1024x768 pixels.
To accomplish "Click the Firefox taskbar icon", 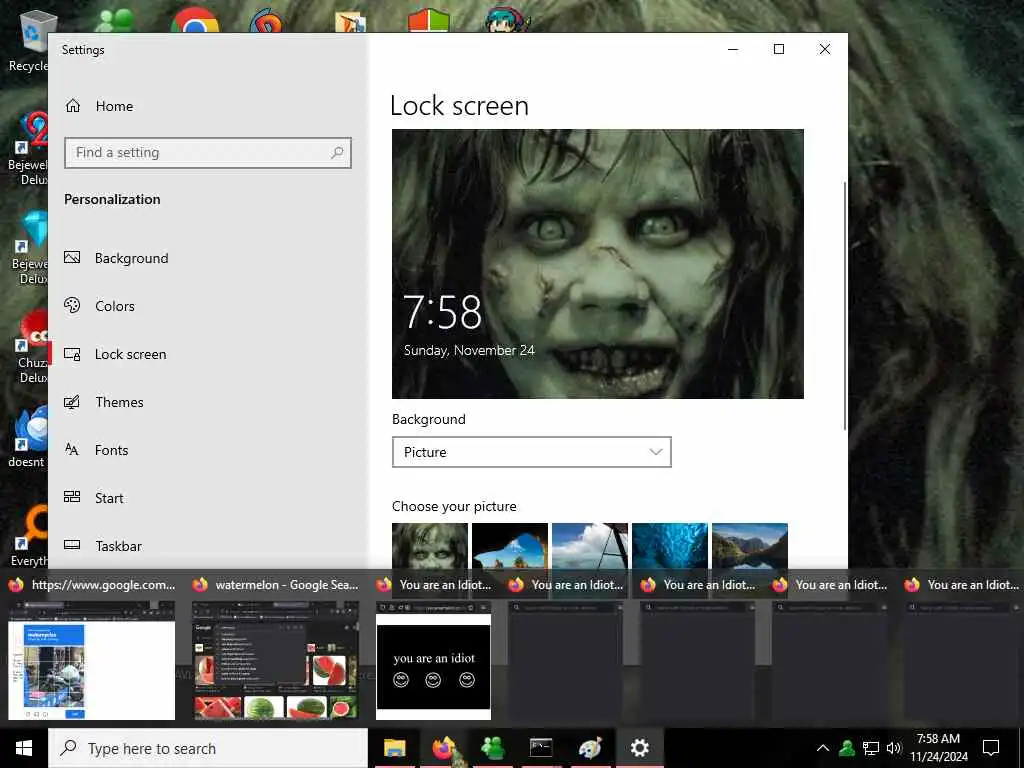I will pyautogui.click(x=443, y=748).
